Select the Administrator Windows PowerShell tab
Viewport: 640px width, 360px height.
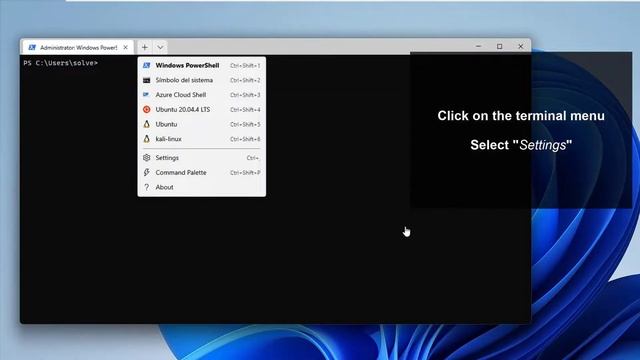78,47
